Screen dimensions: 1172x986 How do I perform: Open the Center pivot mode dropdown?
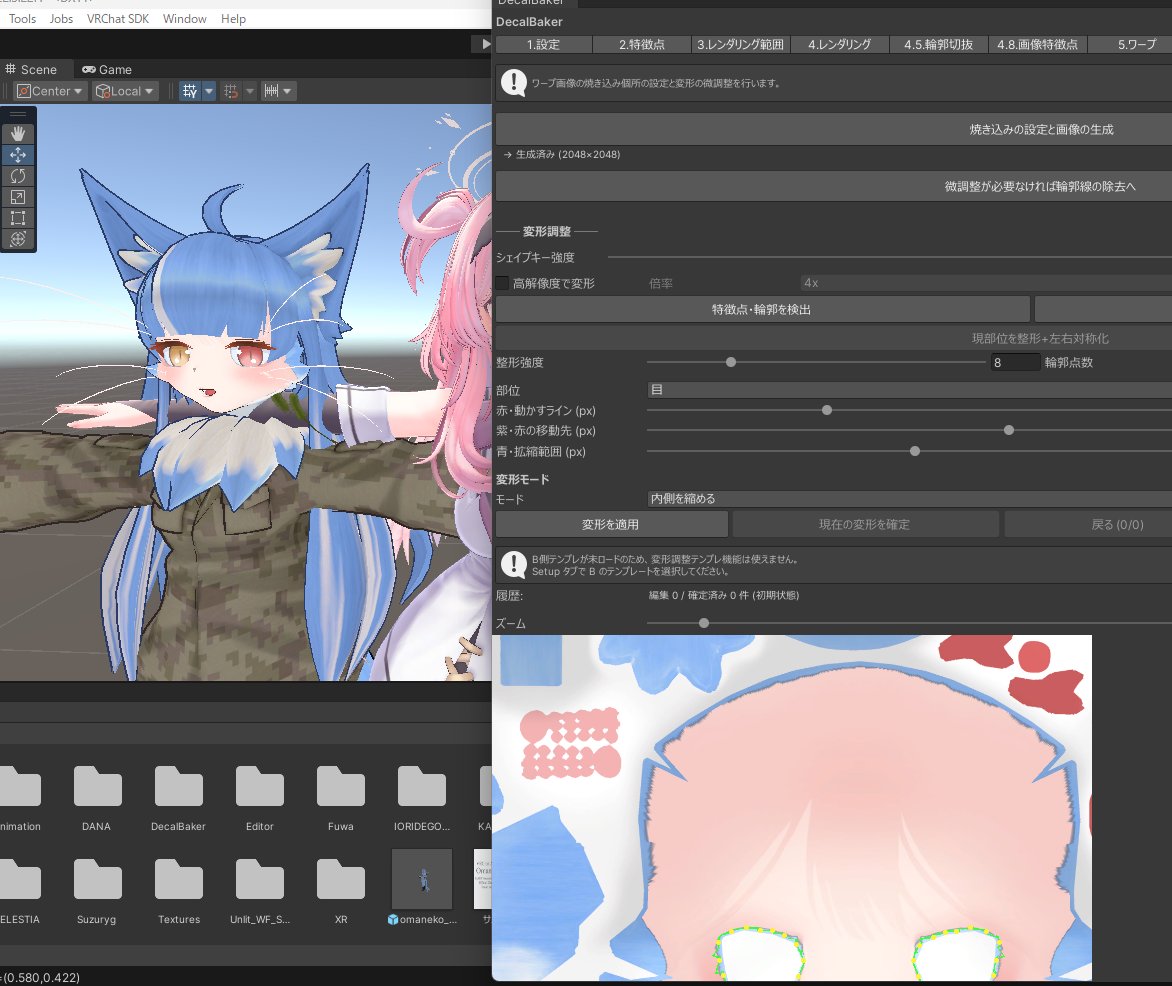49,91
